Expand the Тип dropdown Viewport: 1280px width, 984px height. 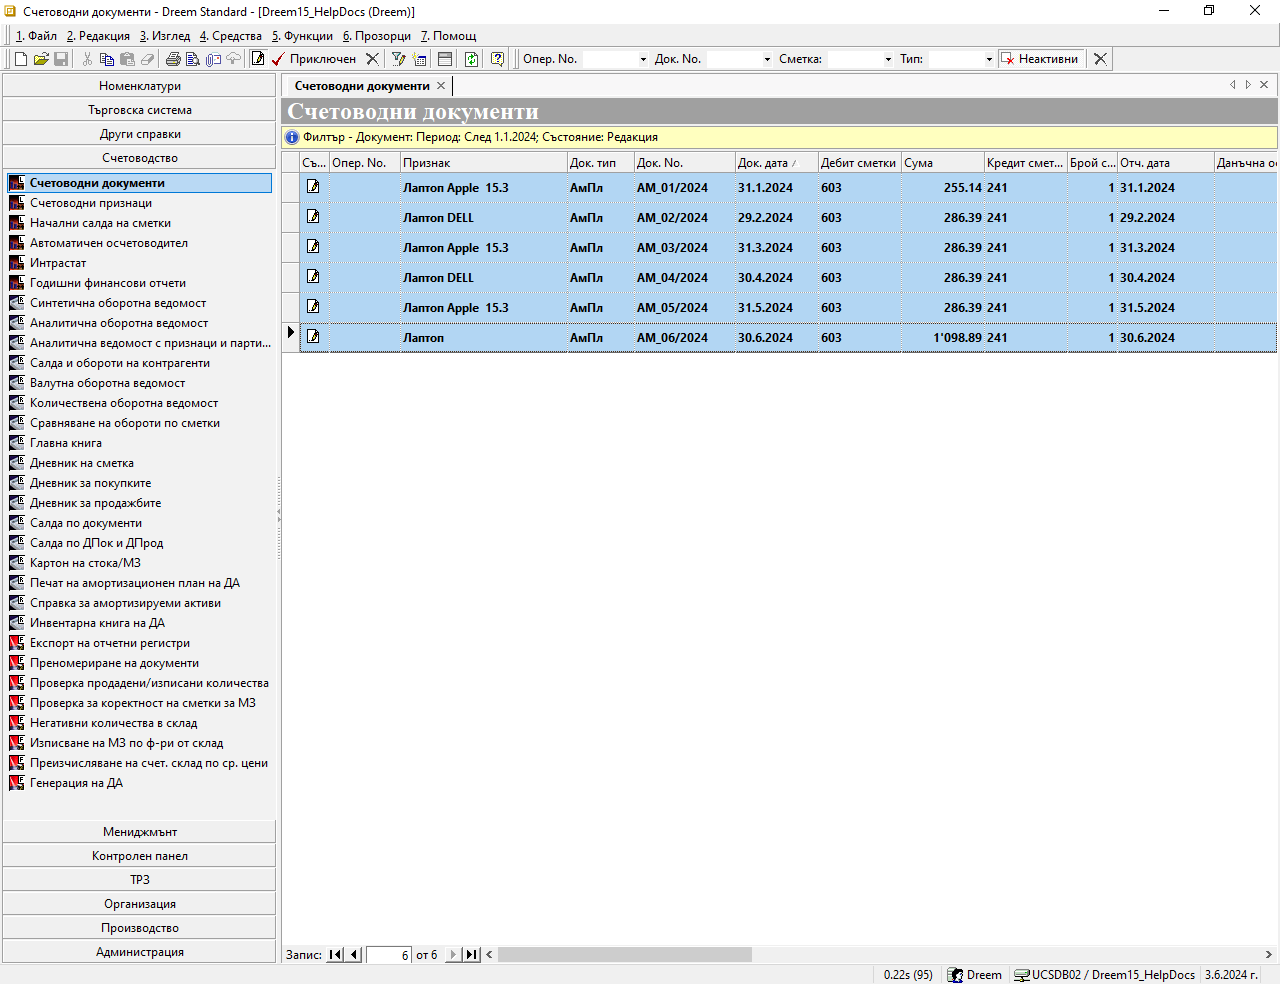(x=989, y=60)
